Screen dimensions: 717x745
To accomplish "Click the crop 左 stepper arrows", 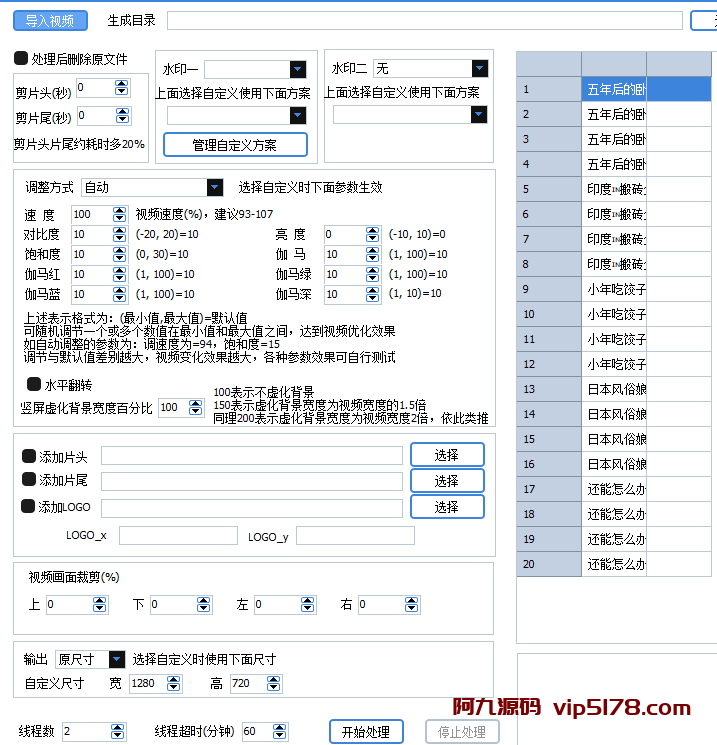I will click(x=307, y=604).
